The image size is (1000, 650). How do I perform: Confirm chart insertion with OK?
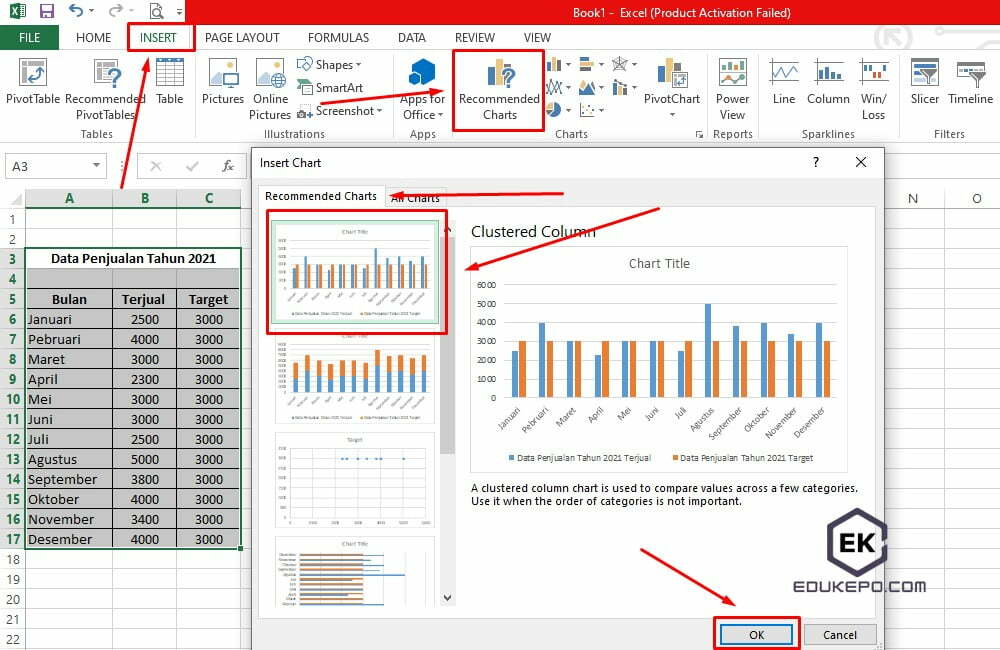pyautogui.click(x=756, y=634)
